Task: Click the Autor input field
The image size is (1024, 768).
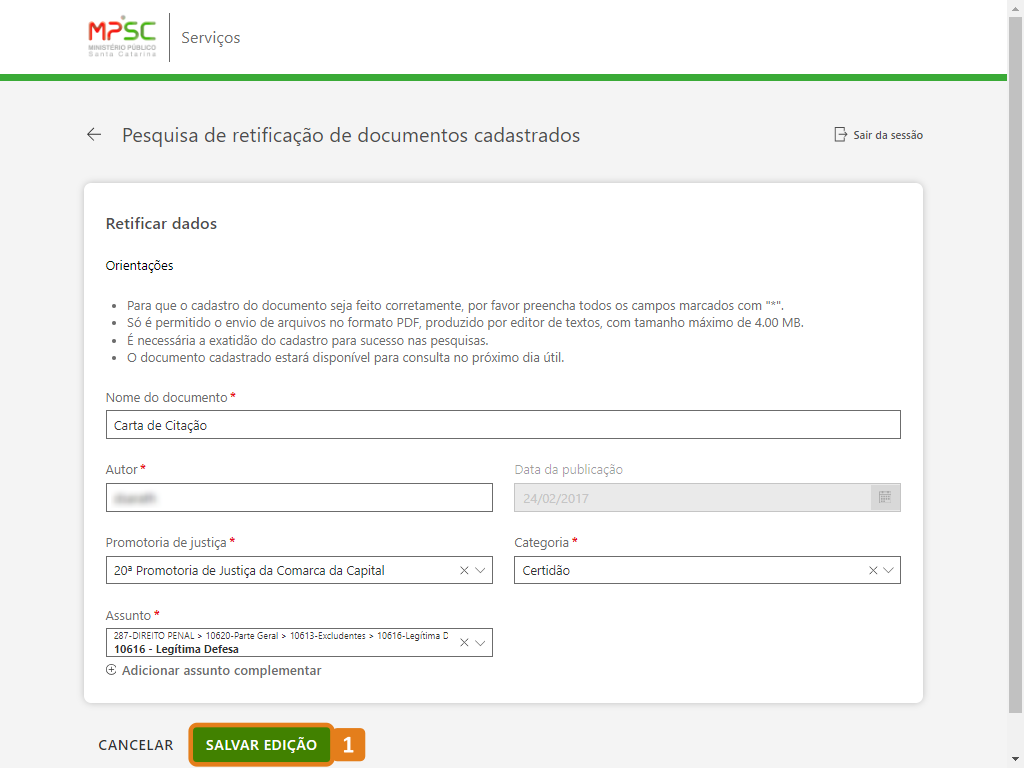Action: click(298, 497)
